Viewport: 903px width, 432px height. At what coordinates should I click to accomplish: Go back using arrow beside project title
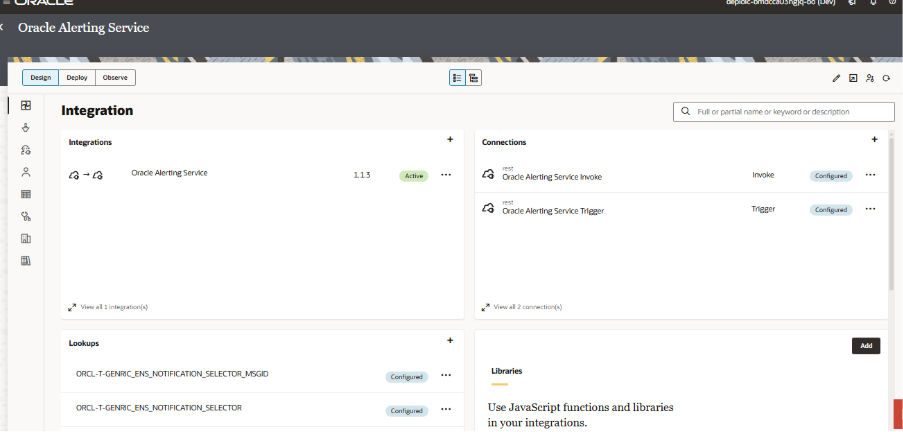tap(2, 27)
